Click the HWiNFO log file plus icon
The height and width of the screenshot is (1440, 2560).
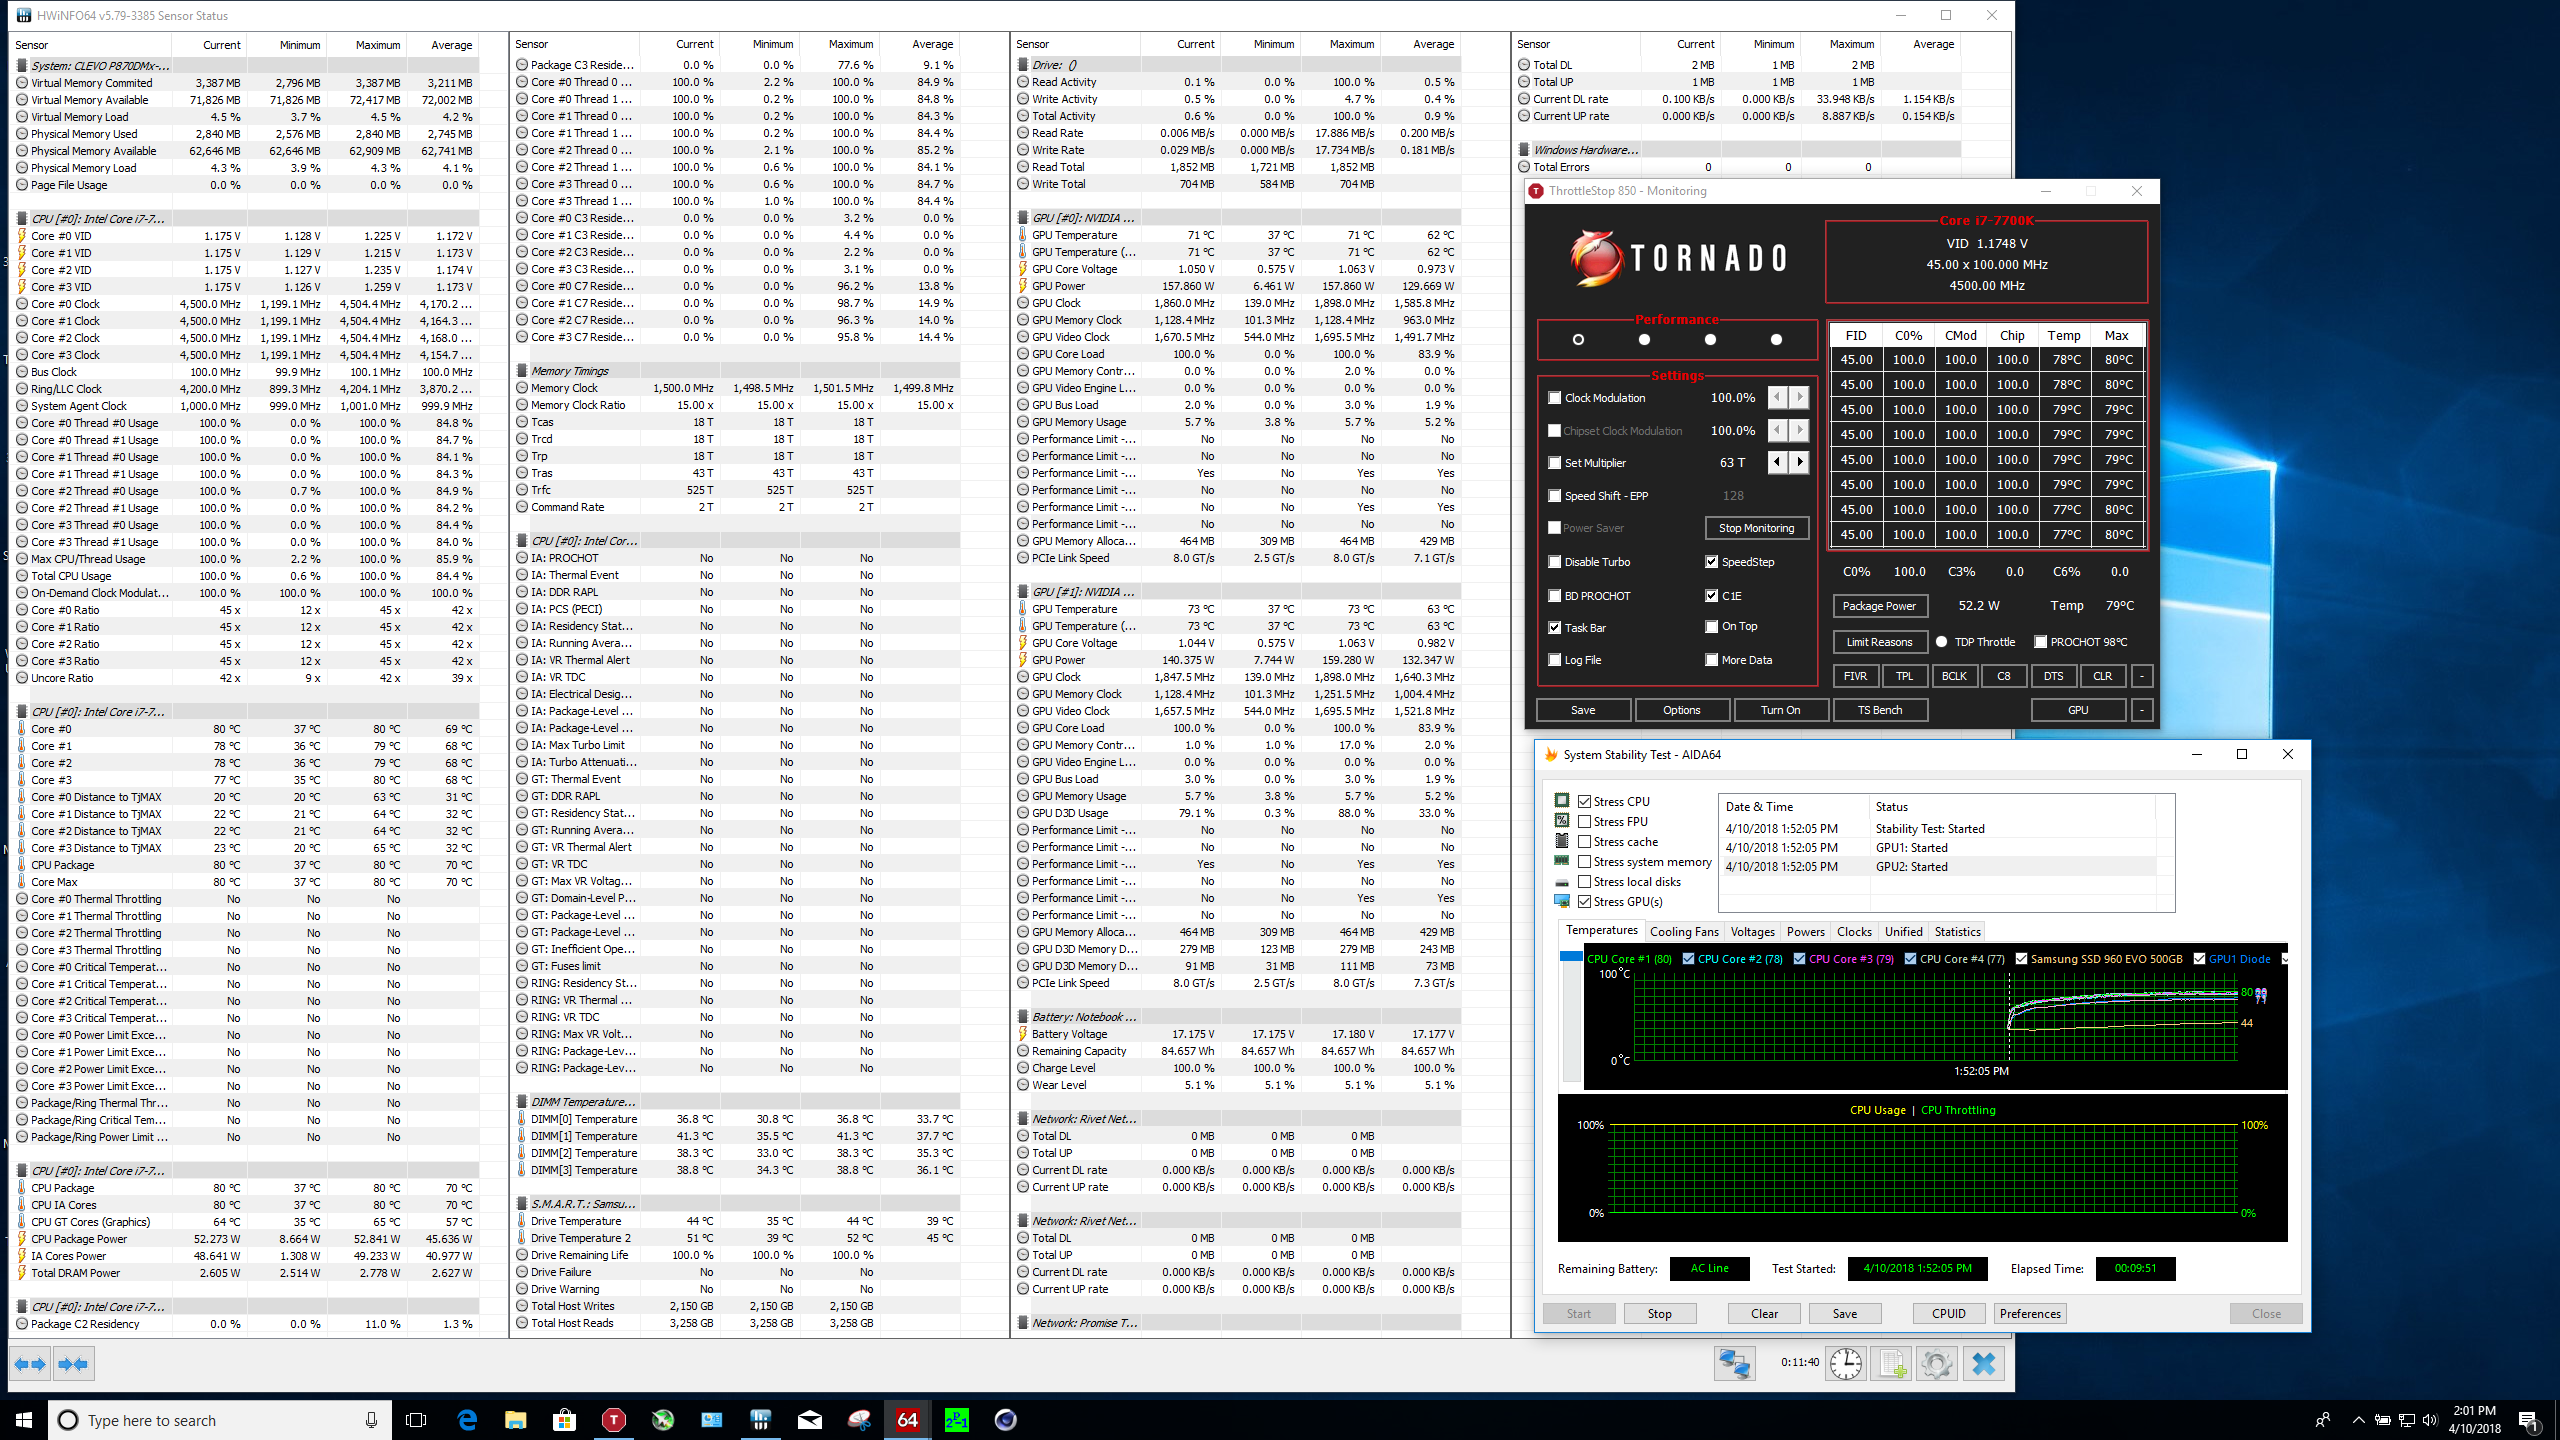click(x=1892, y=1364)
